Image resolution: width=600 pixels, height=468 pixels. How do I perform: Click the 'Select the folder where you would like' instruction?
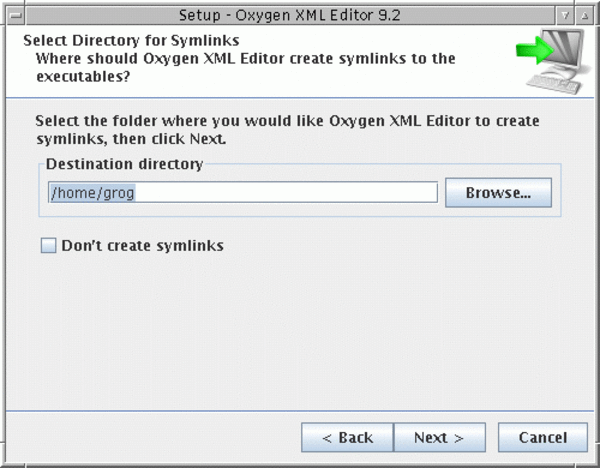[x=287, y=130]
